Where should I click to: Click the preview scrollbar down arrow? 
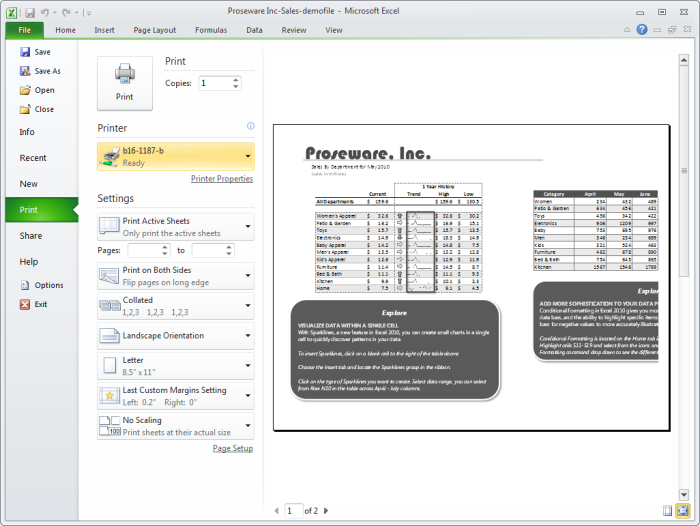coord(683,494)
